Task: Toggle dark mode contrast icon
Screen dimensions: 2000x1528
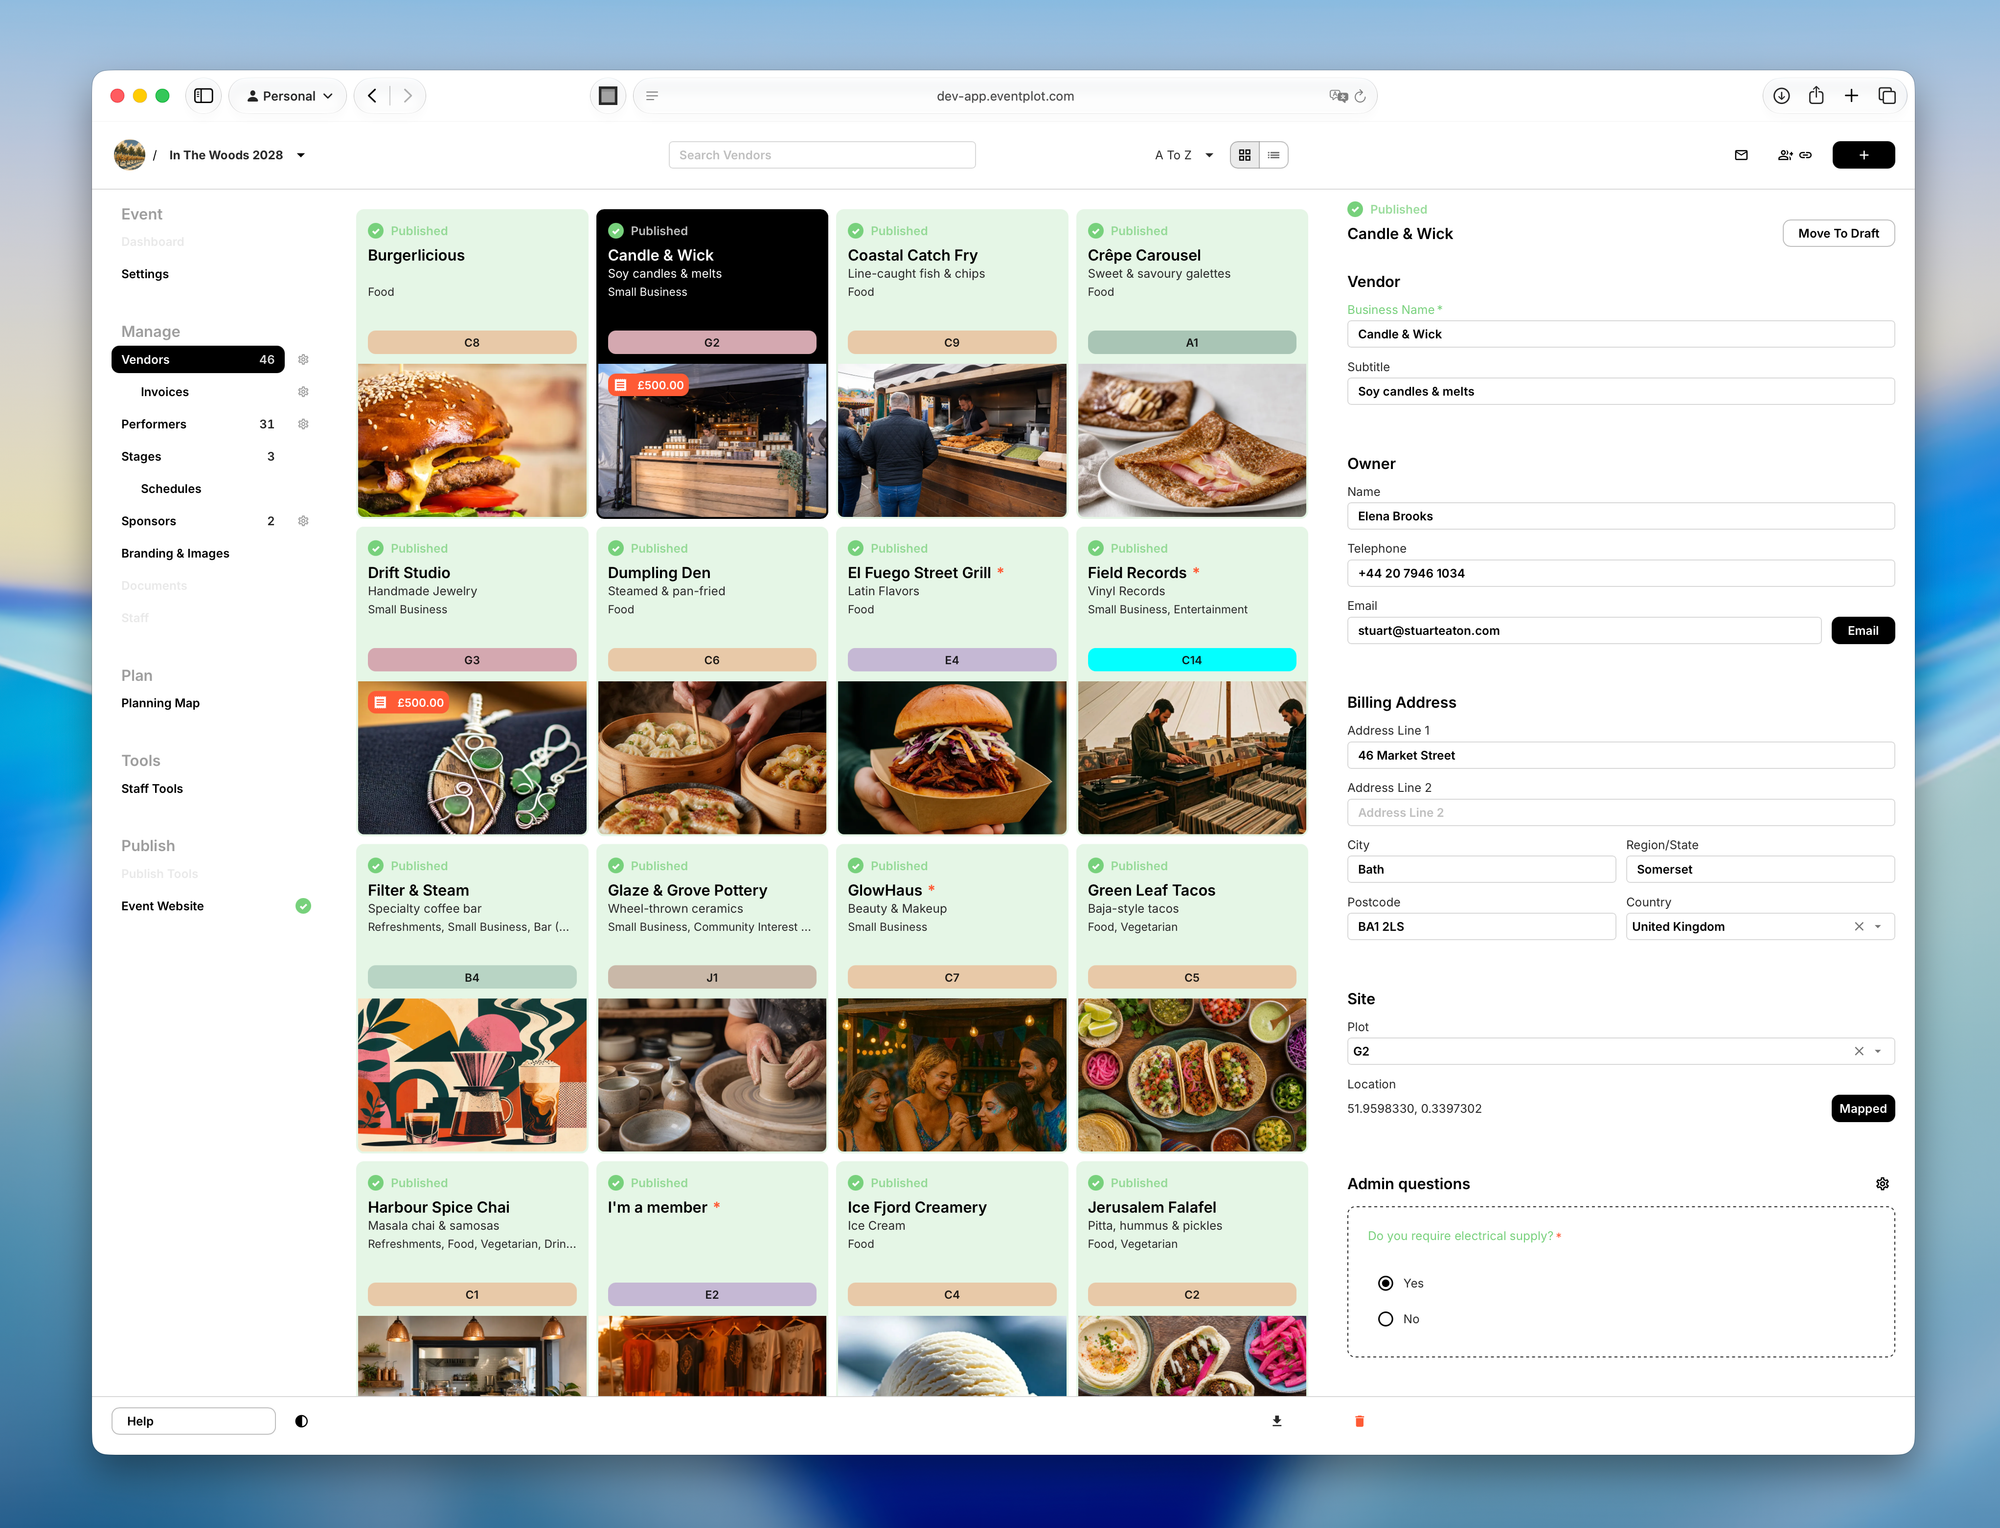Action: point(301,1421)
